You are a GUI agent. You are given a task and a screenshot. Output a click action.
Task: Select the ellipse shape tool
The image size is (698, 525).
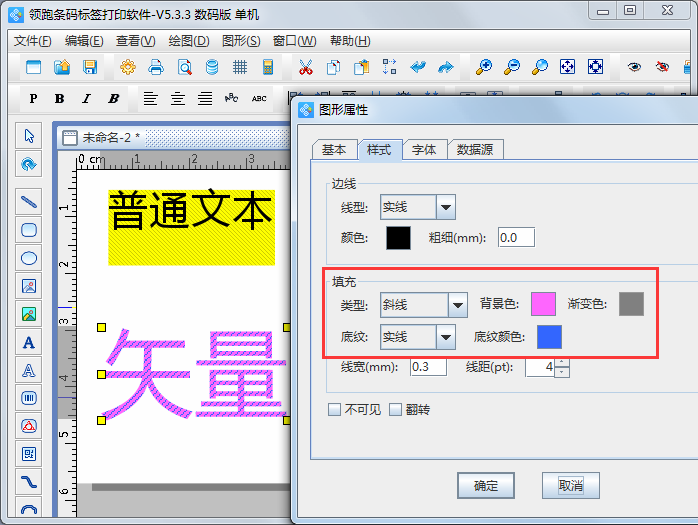[x=29, y=258]
